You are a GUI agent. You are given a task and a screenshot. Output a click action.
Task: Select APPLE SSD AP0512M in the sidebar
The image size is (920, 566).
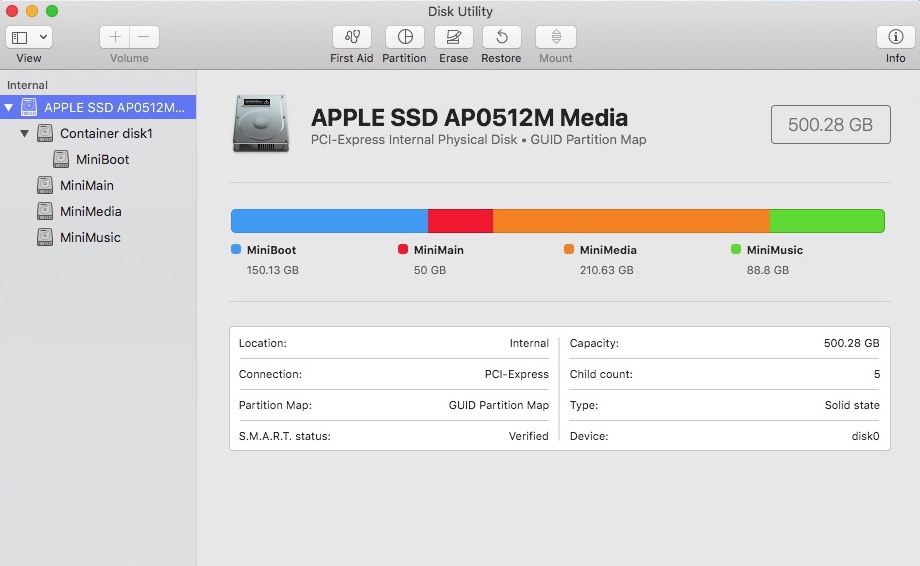98,107
